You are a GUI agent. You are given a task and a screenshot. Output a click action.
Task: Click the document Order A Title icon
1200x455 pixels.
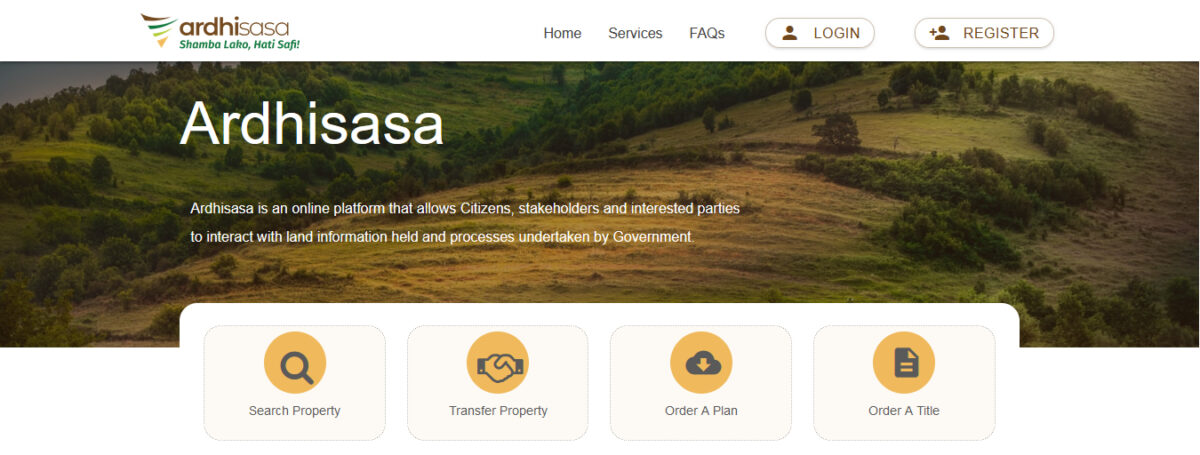point(904,363)
